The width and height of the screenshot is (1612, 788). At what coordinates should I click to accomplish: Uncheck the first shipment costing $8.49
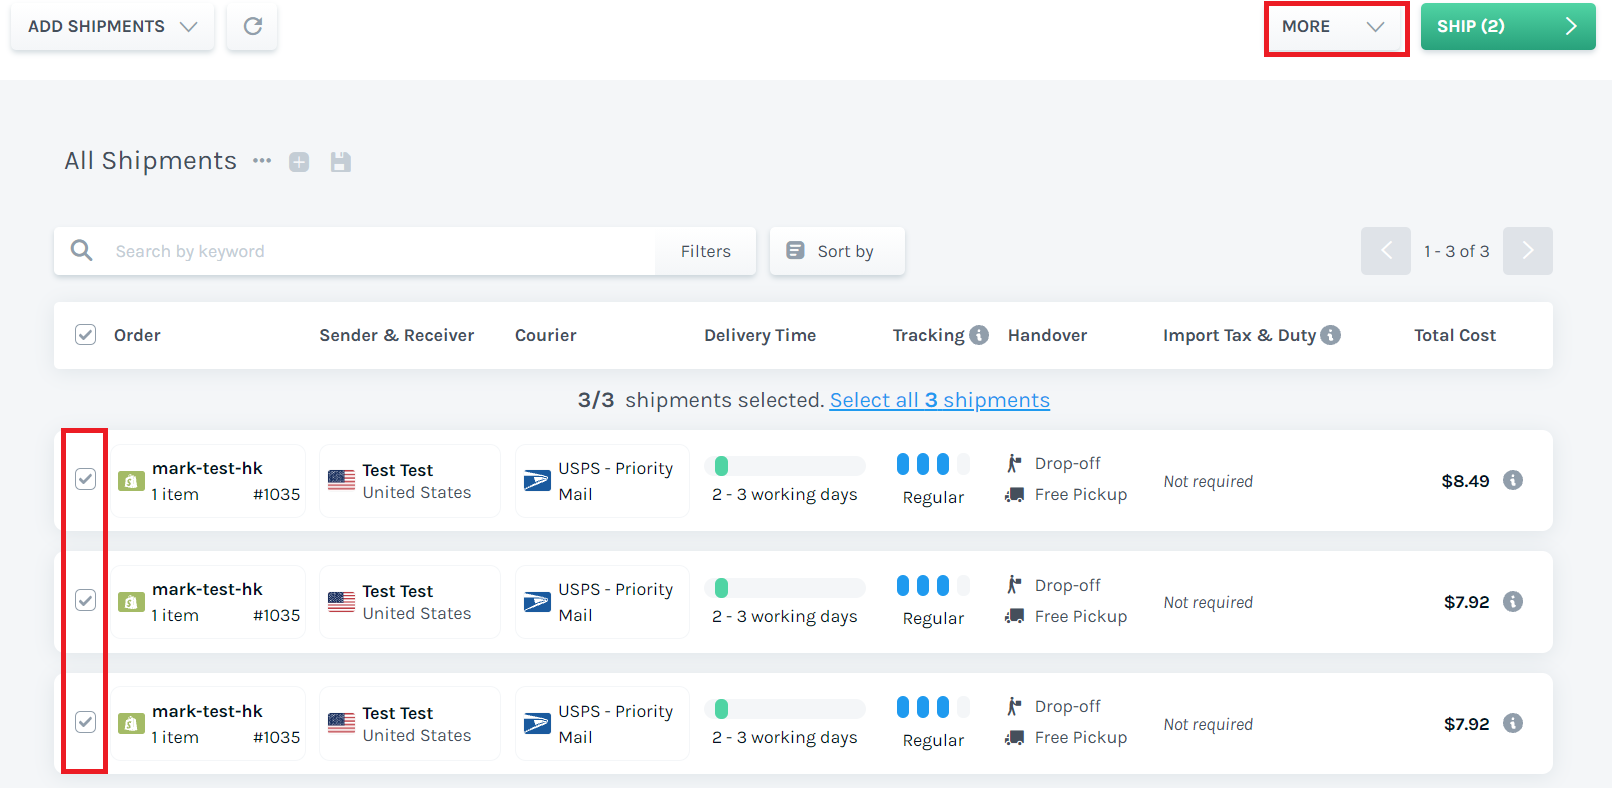[86, 479]
